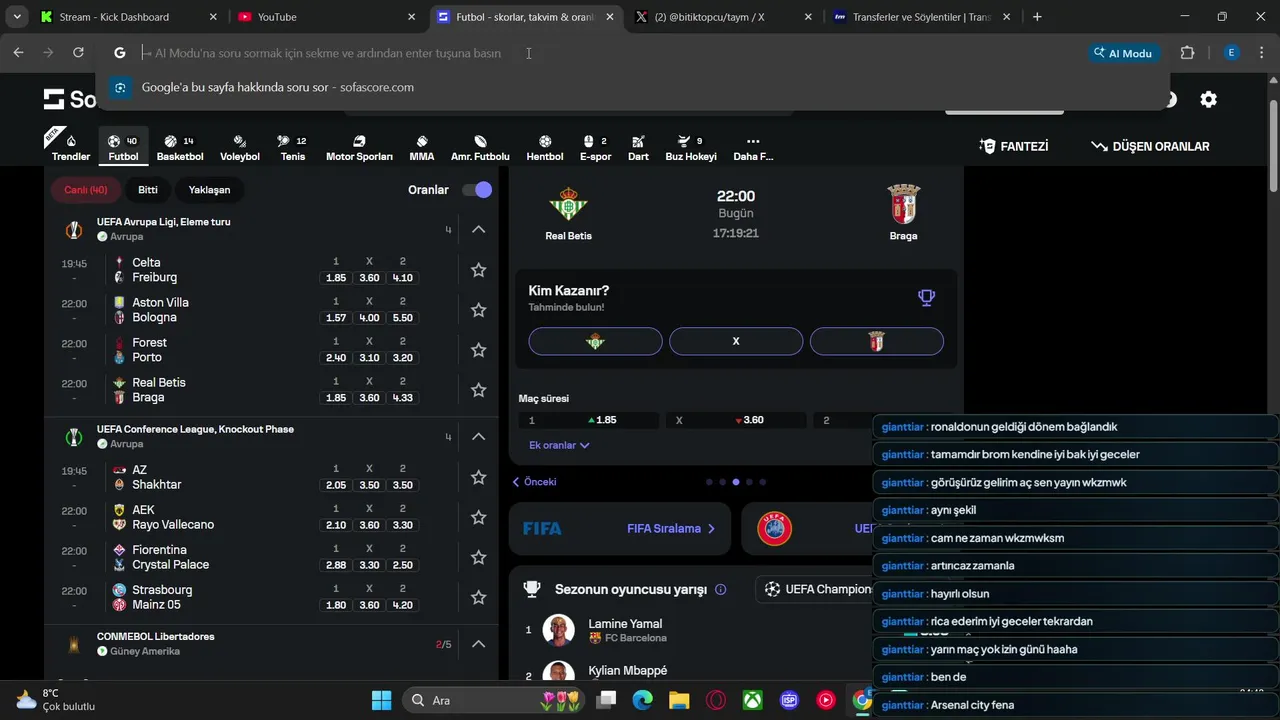The height and width of the screenshot is (720, 1280).
Task: Click the AI Modu button
Action: click(x=1123, y=53)
